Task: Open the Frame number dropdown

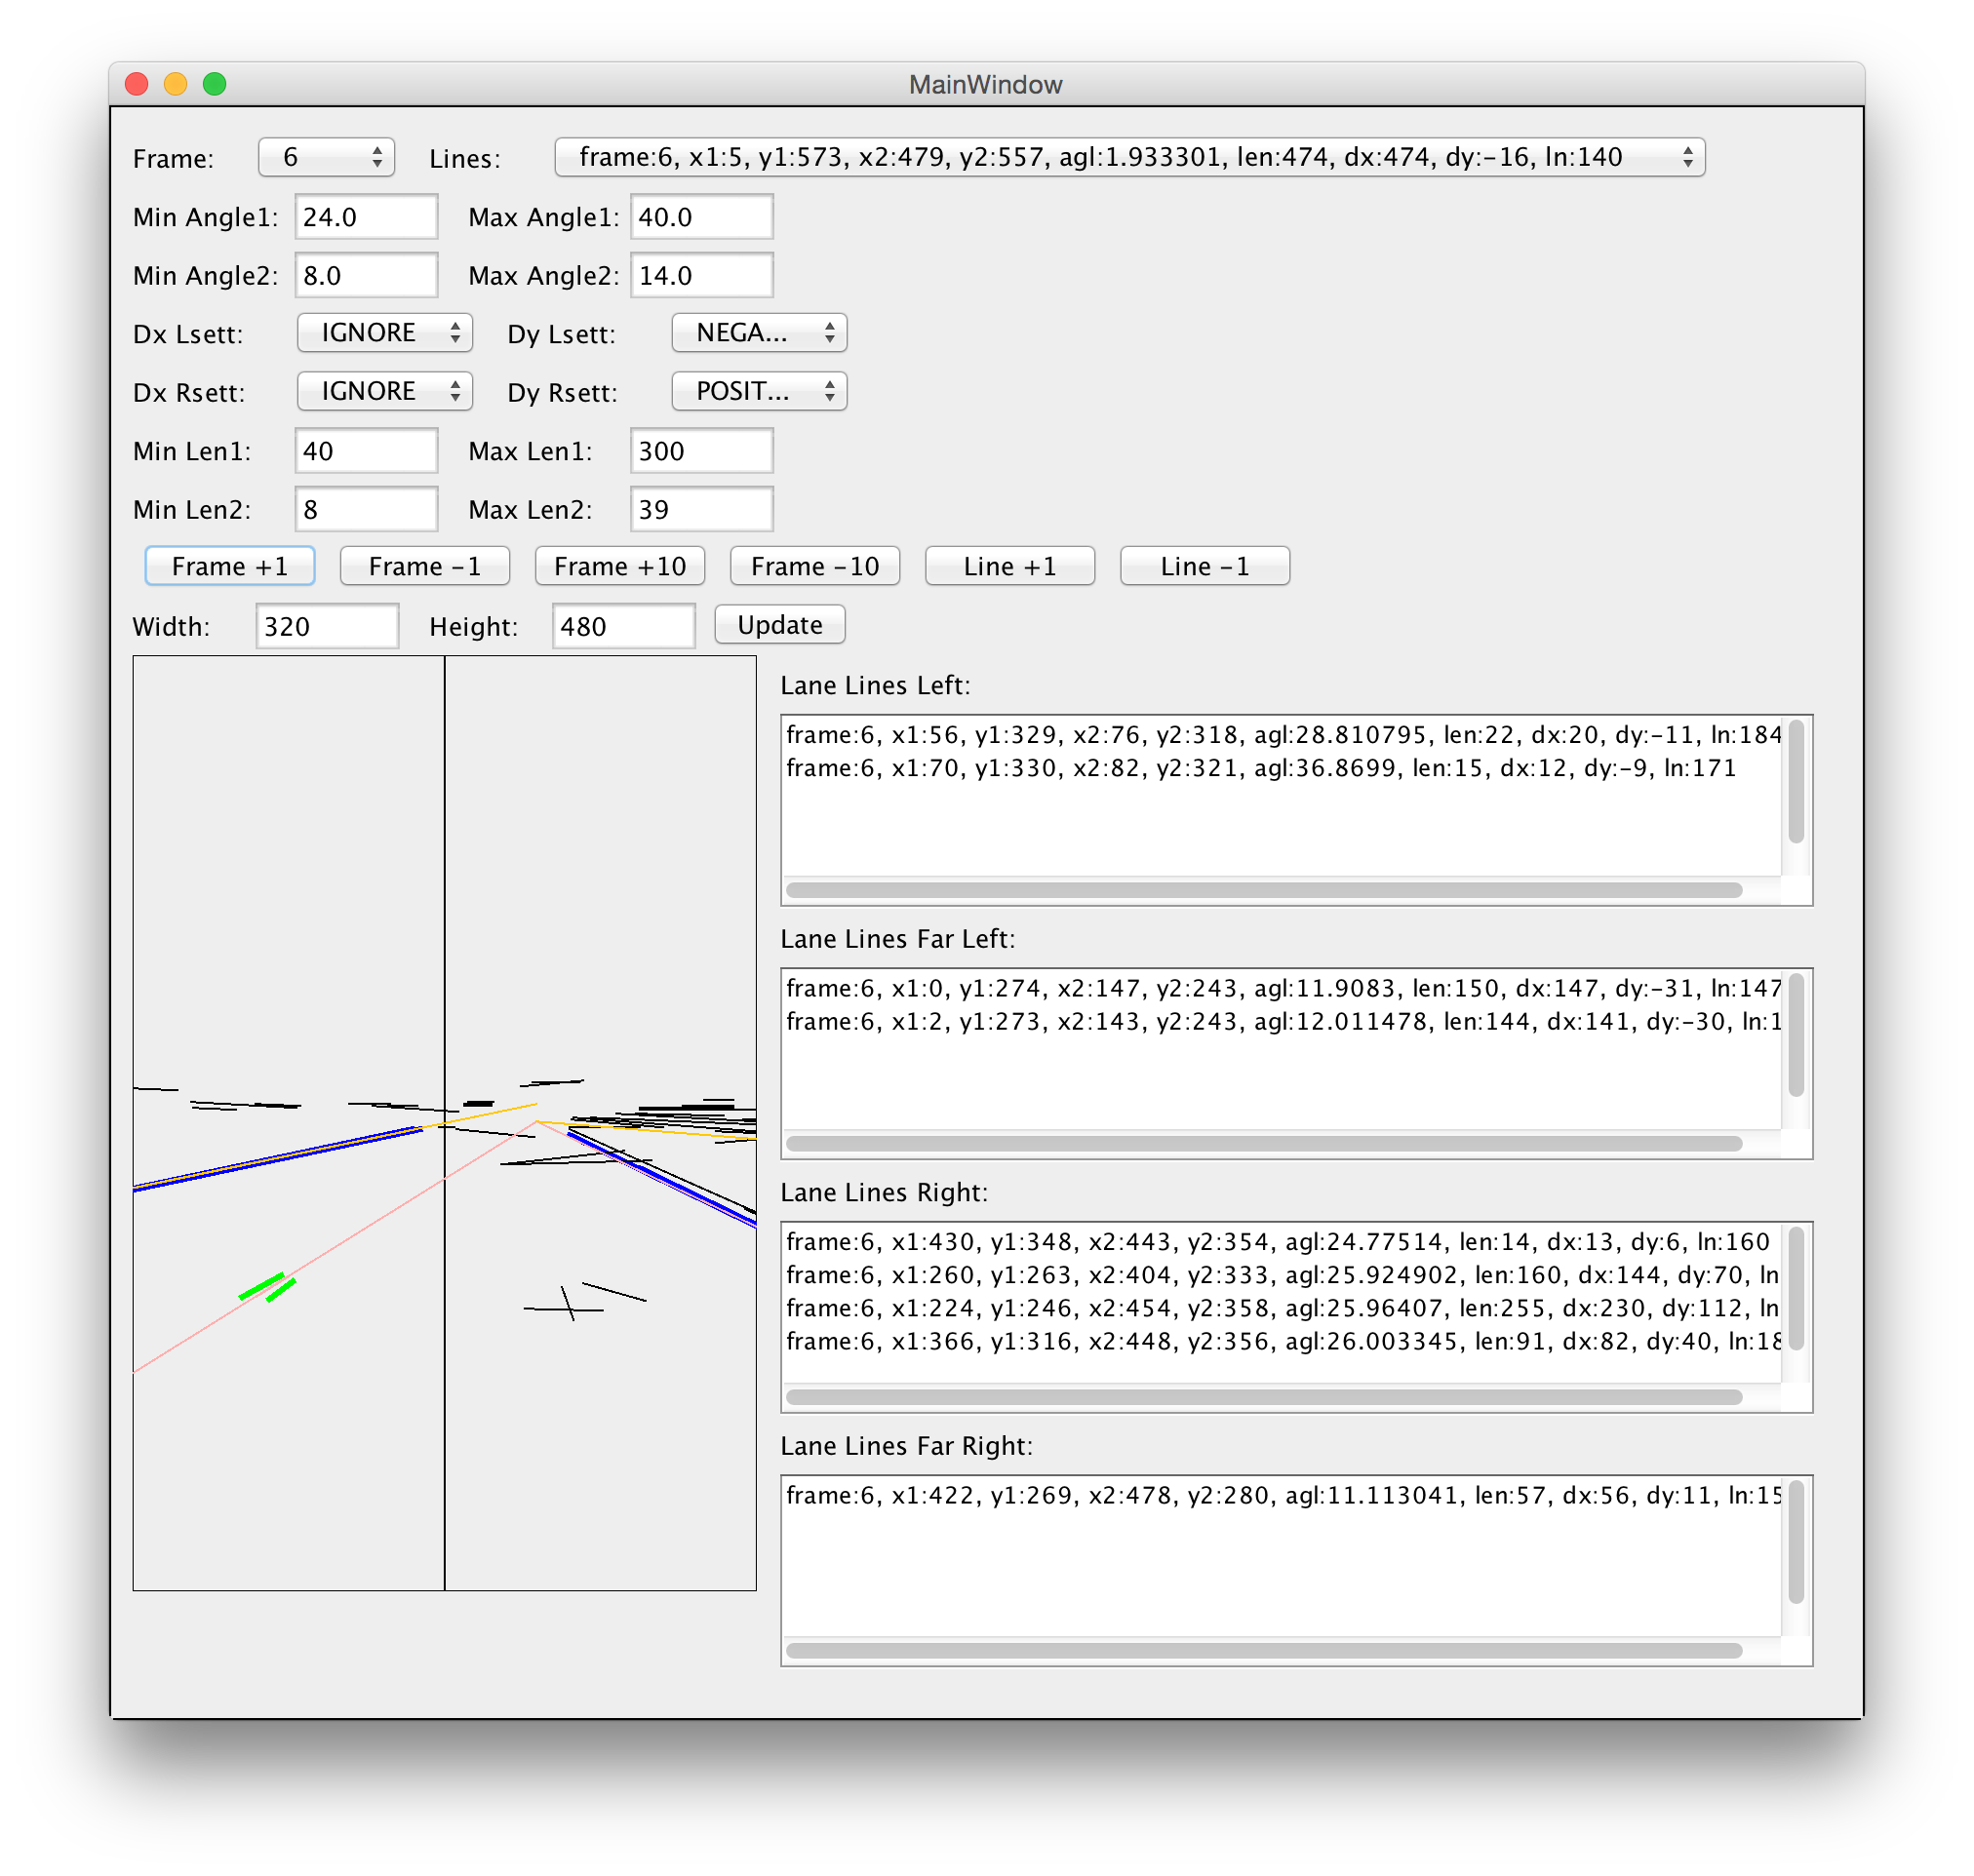Action: point(326,157)
